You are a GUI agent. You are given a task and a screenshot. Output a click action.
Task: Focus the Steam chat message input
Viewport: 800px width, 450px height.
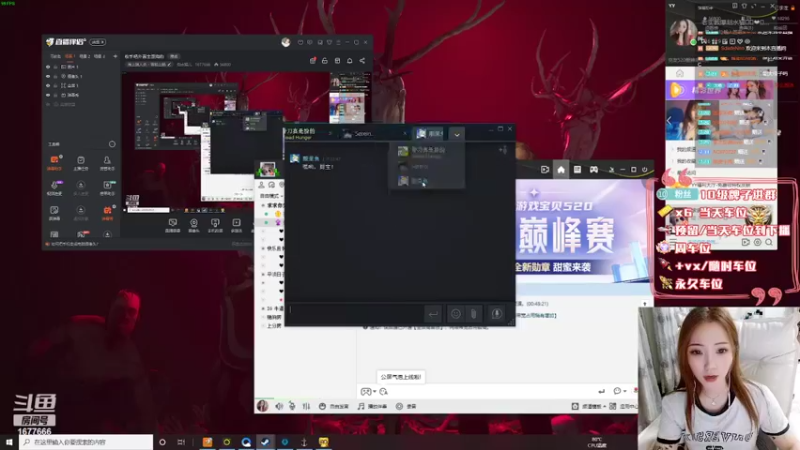355,313
